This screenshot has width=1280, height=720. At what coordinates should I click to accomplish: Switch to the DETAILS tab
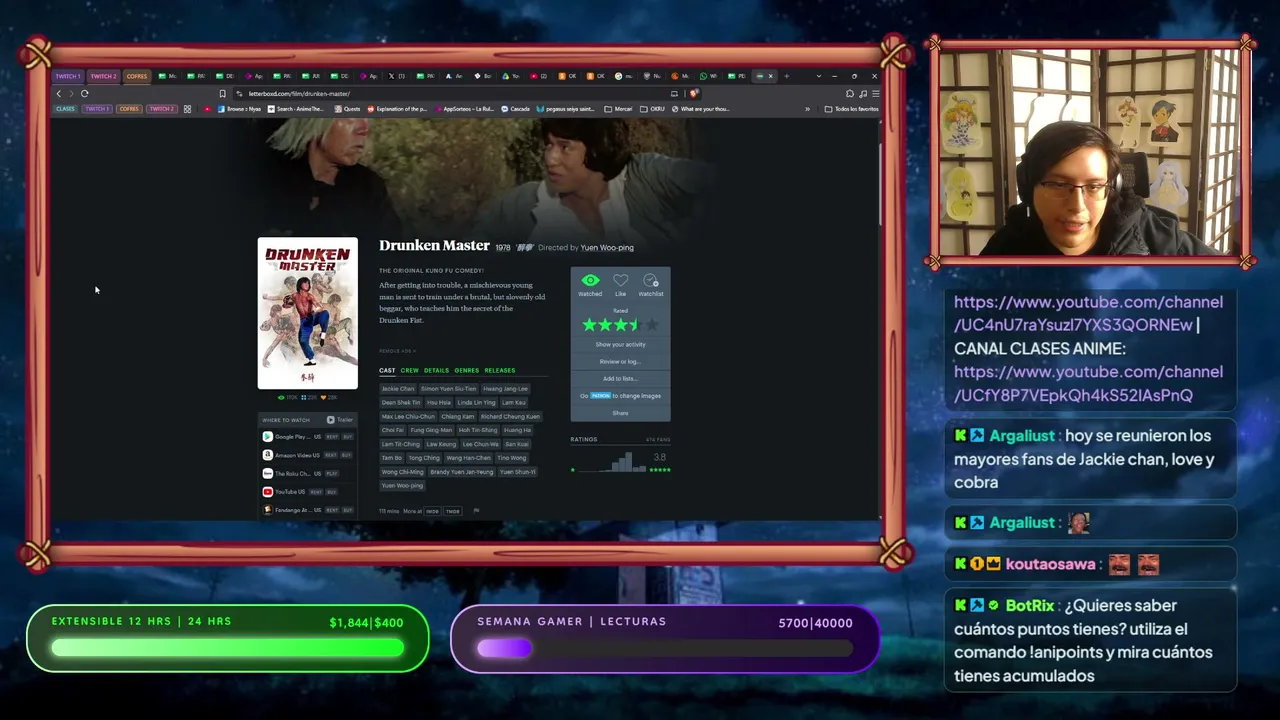tap(436, 371)
